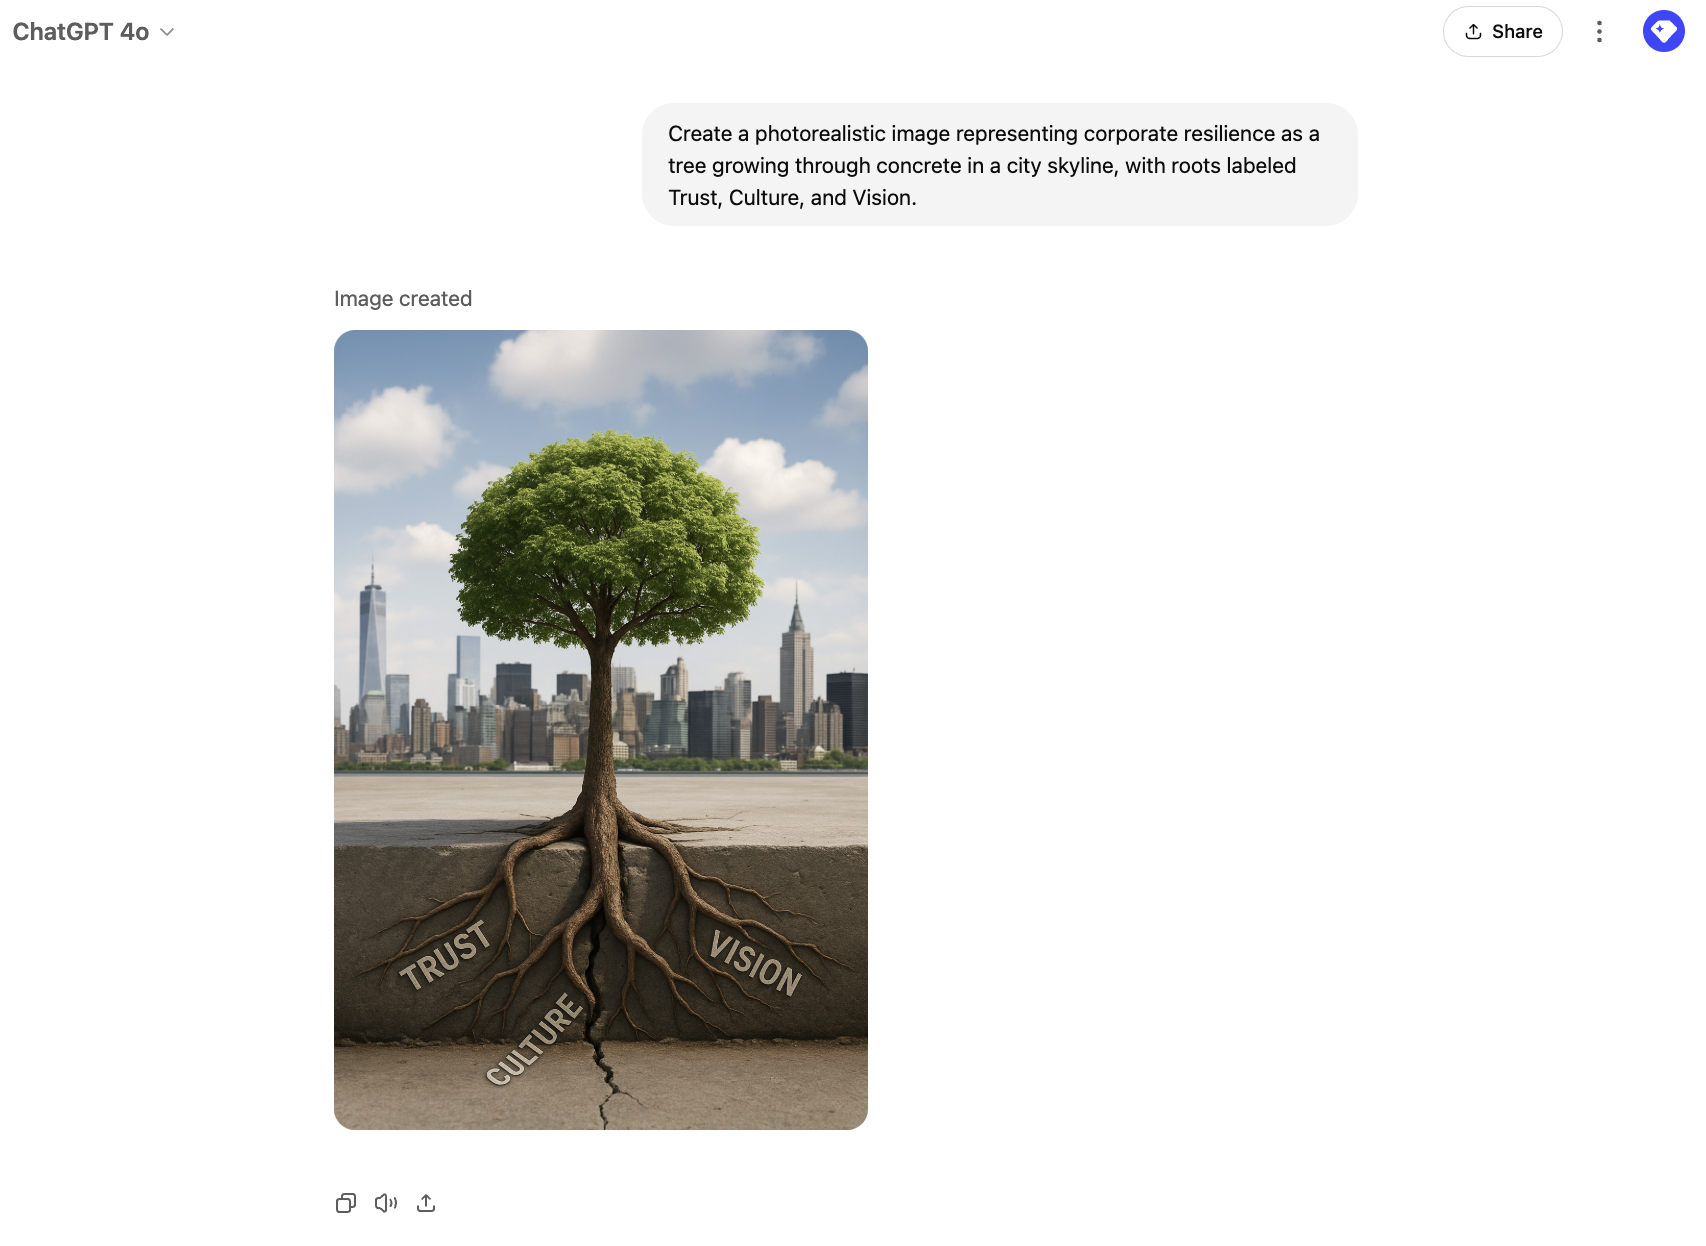This screenshot has height=1246, width=1706.
Task: Copy the response using the copy icon
Action: pos(346,1203)
